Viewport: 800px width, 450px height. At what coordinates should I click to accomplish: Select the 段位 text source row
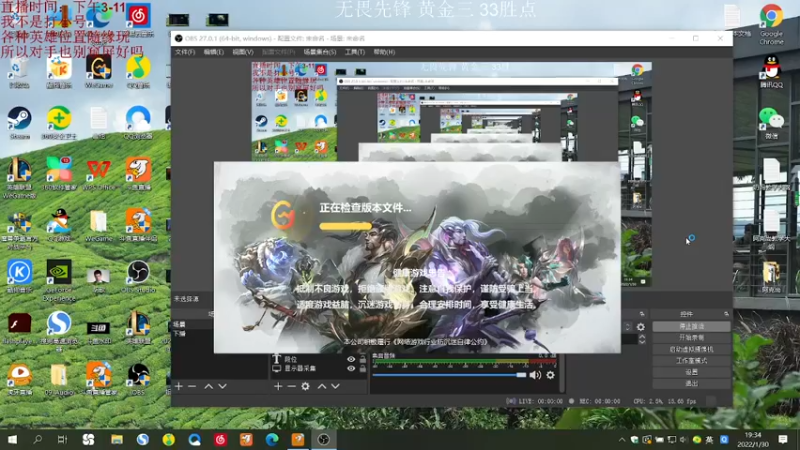[319, 359]
